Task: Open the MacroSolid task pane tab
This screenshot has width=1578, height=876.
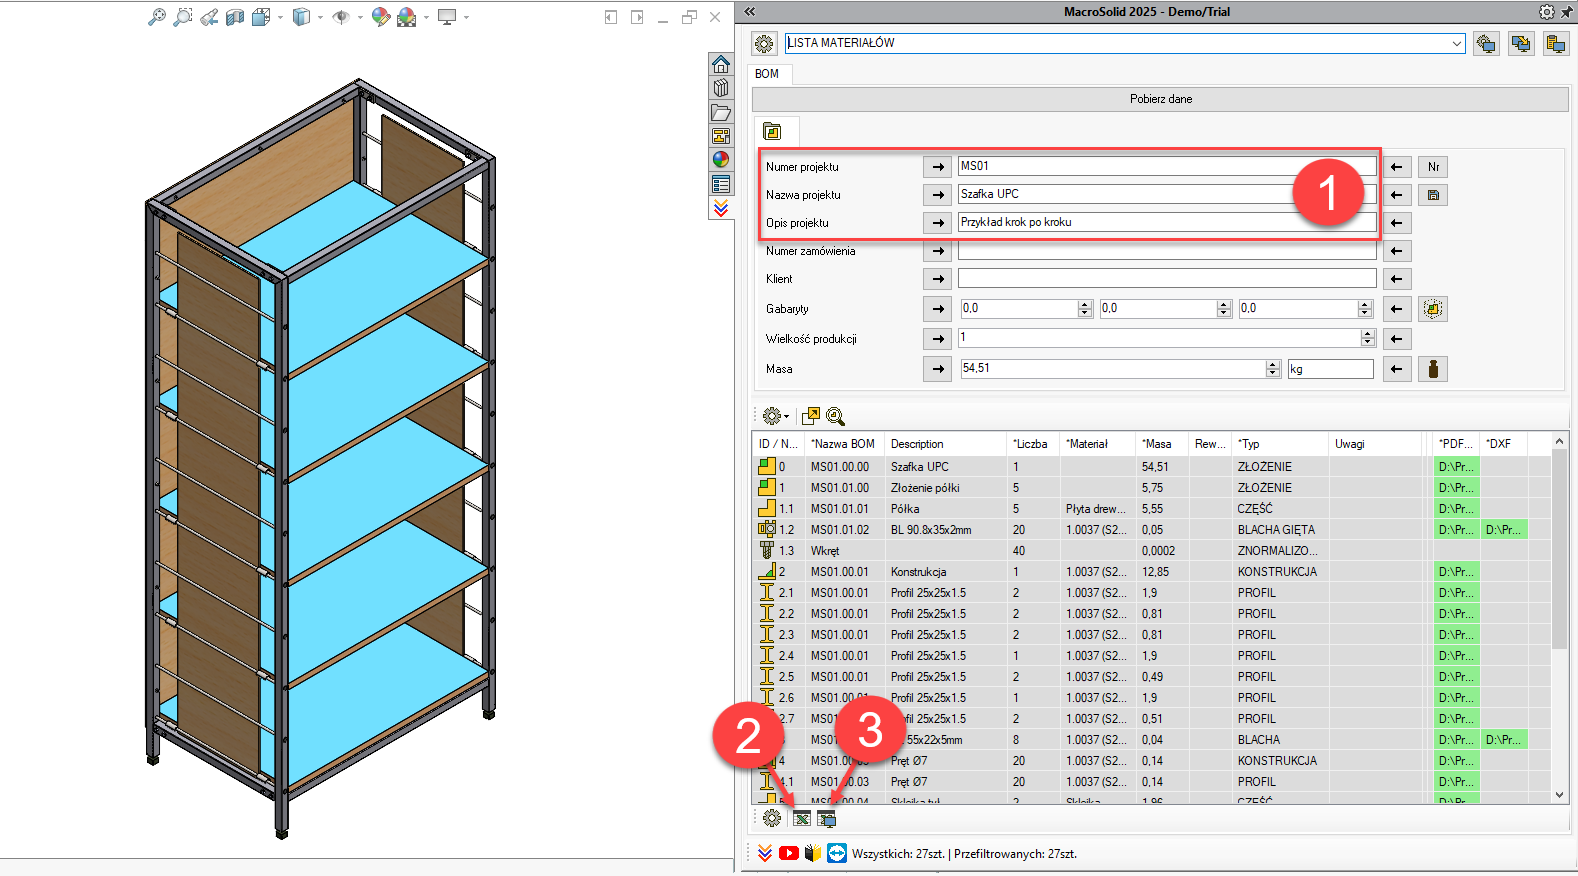Action: pyautogui.click(x=721, y=208)
